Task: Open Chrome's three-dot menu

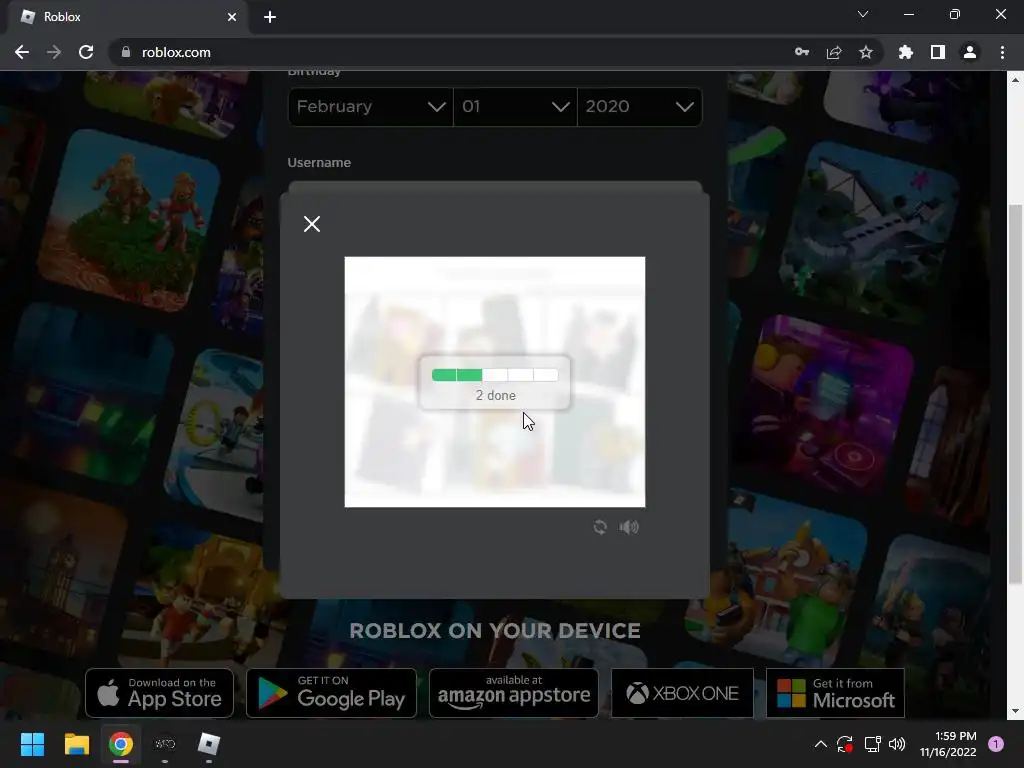Action: click(x=1002, y=52)
